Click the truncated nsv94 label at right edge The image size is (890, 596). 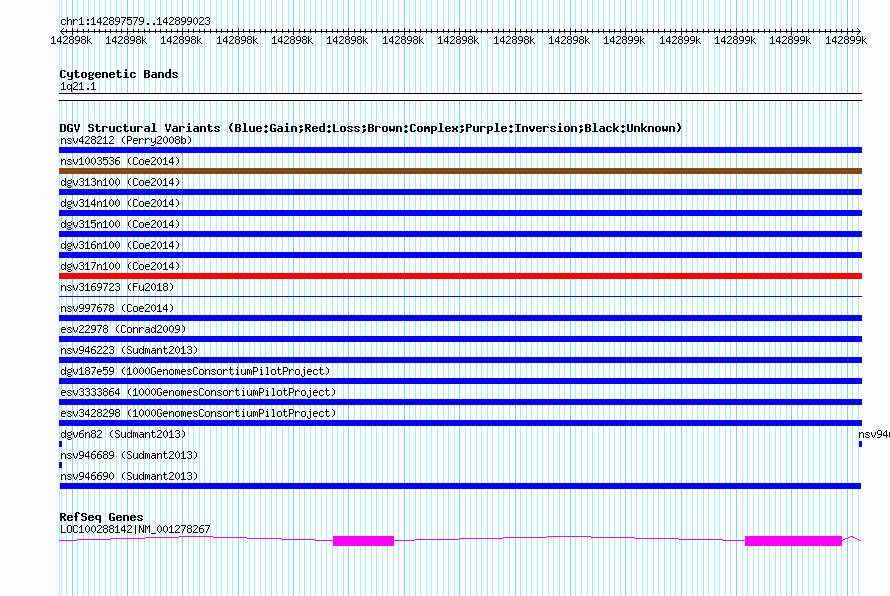click(874, 434)
